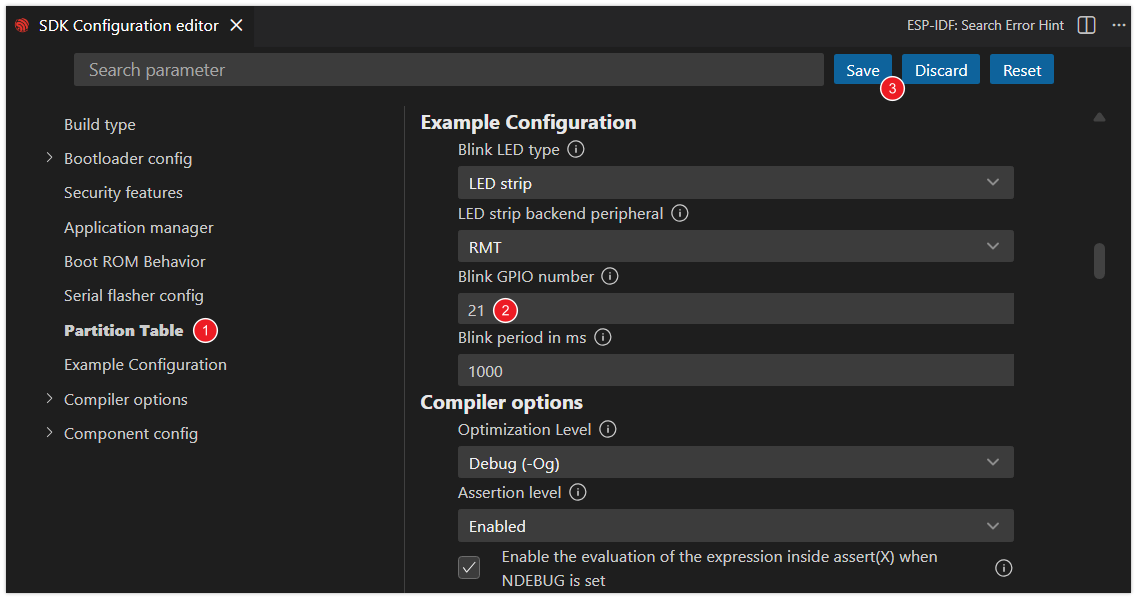Toggle the NDEBUG assert expression evaluation checkbox
Screen dimensions: 1137x599
(x=469, y=567)
